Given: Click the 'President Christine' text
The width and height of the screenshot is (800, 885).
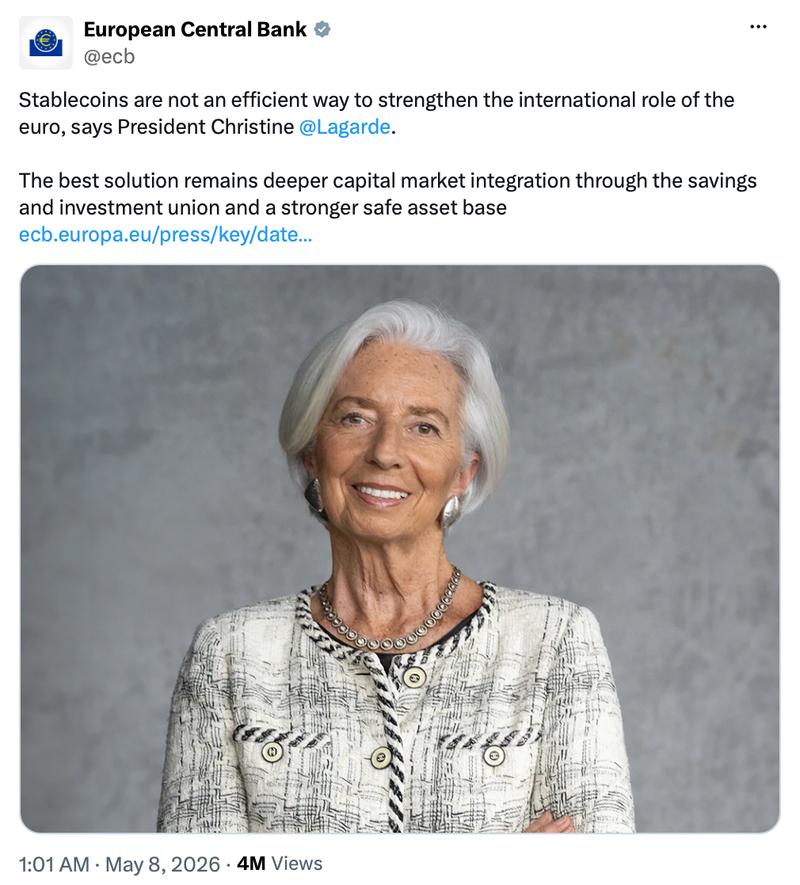Looking at the screenshot, I should 206,126.
